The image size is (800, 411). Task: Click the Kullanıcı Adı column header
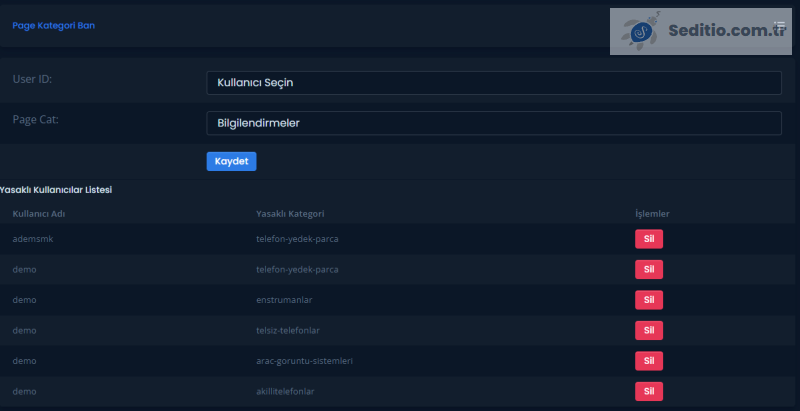(x=39, y=214)
